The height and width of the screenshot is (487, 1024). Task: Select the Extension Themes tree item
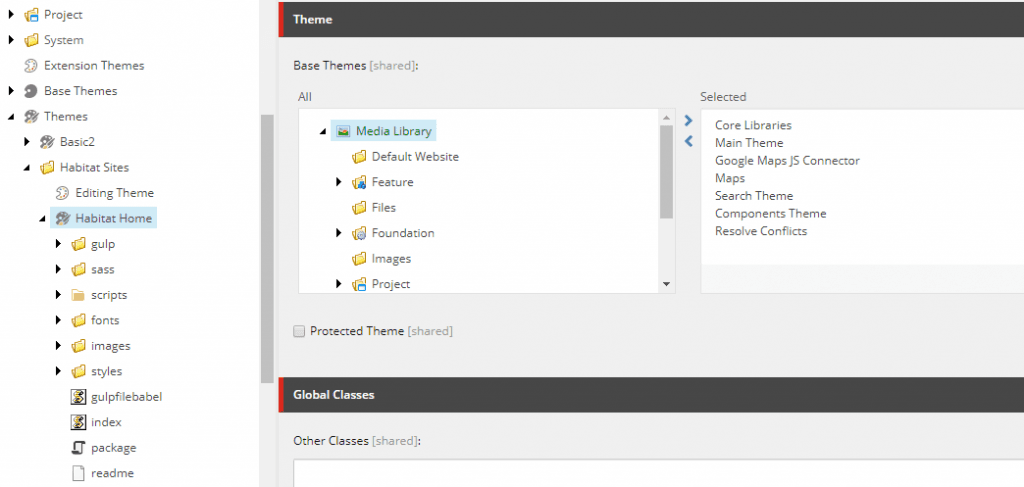pyautogui.click(x=94, y=65)
